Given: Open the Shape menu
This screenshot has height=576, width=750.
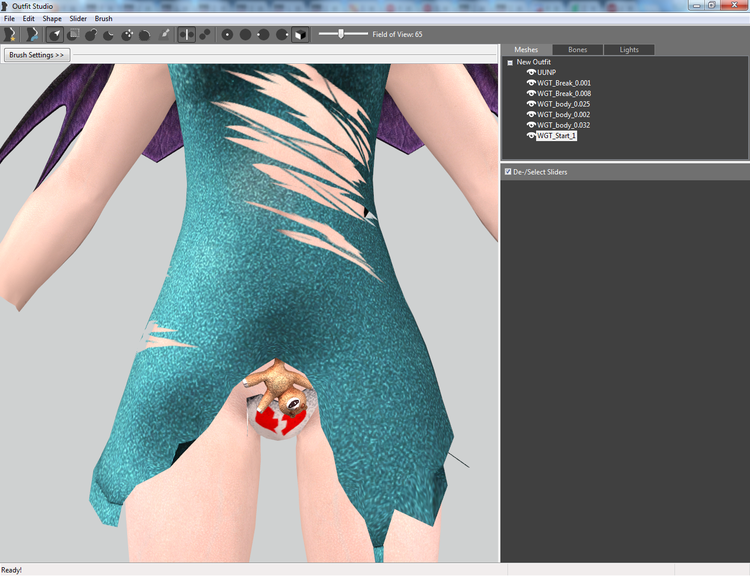Looking at the screenshot, I should pos(52,19).
